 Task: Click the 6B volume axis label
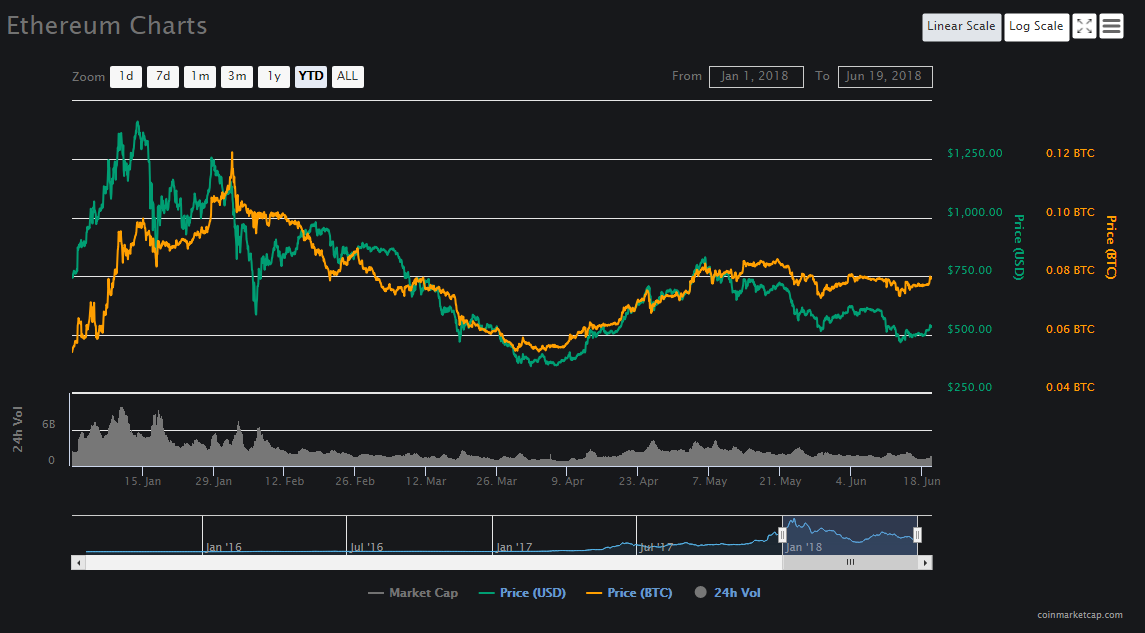[x=48, y=424]
